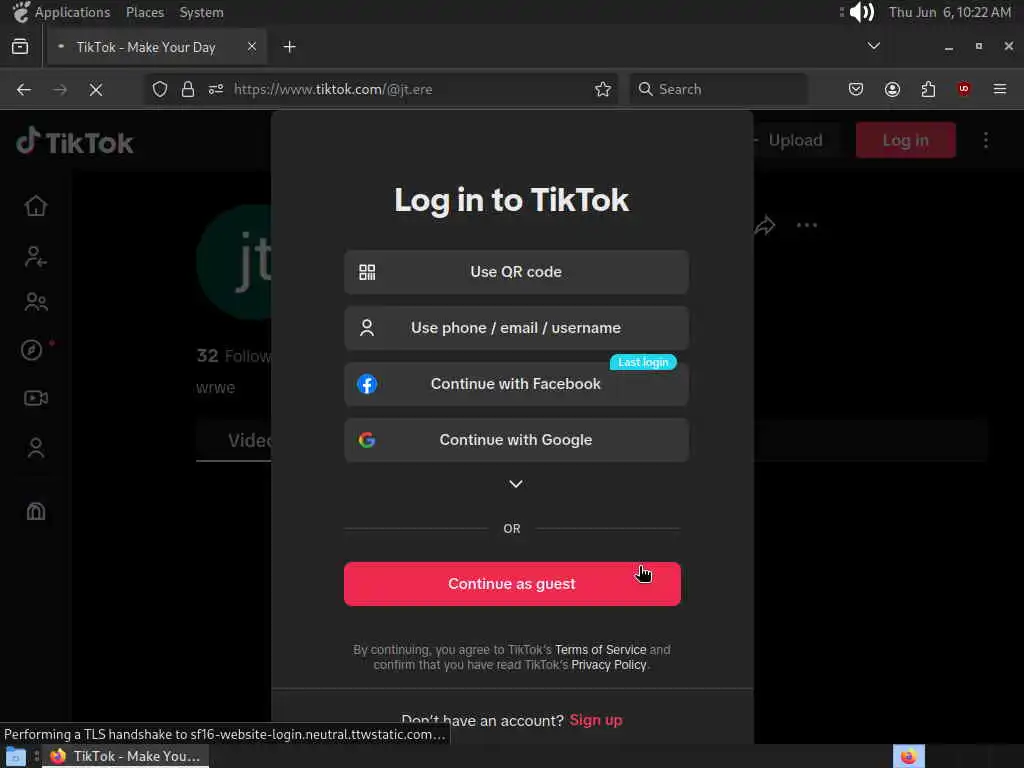Open new tab with plus button
The image size is (1024, 768).
pyautogui.click(x=289, y=47)
